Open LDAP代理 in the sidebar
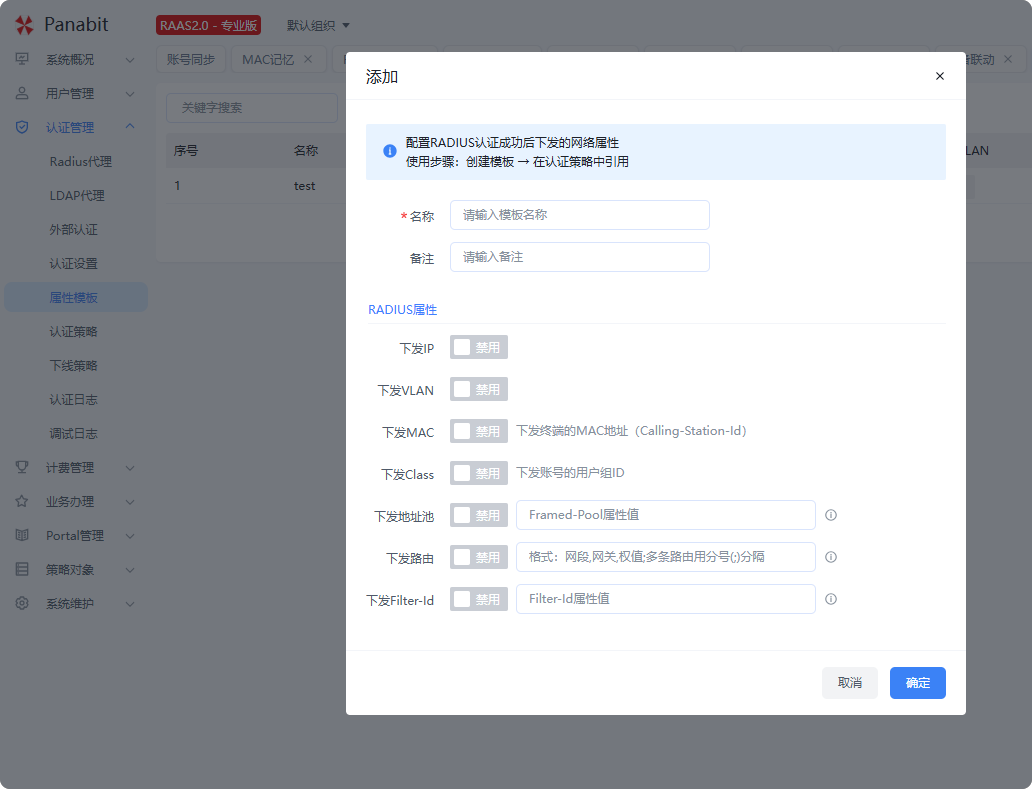The width and height of the screenshot is (1032, 789). pyautogui.click(x=77, y=195)
